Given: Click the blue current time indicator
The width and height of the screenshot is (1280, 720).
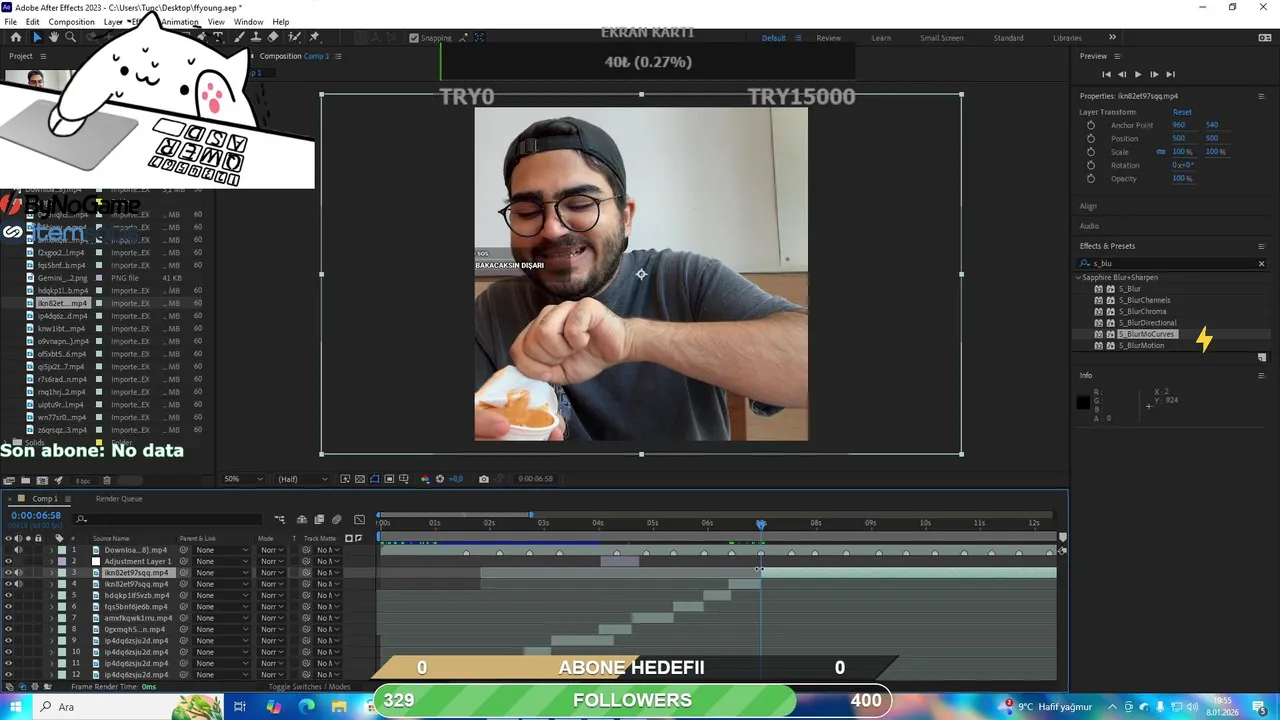Looking at the screenshot, I should 761,524.
